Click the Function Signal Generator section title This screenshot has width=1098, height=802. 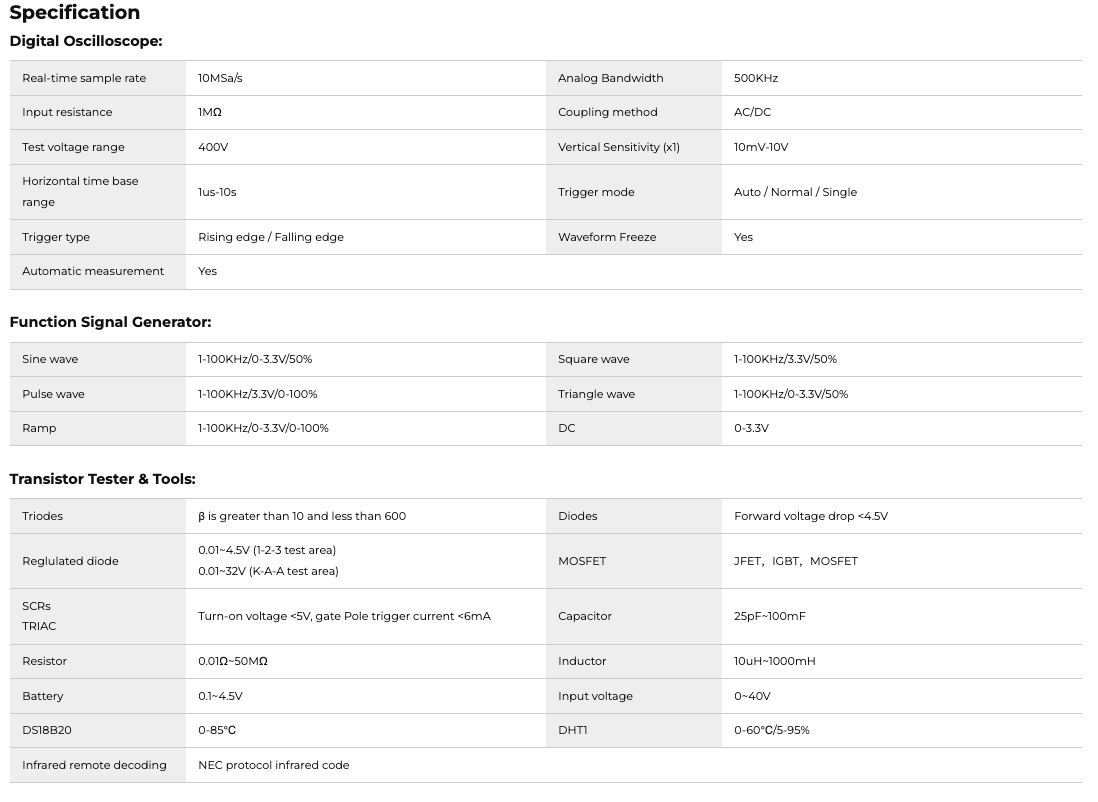tap(110, 322)
